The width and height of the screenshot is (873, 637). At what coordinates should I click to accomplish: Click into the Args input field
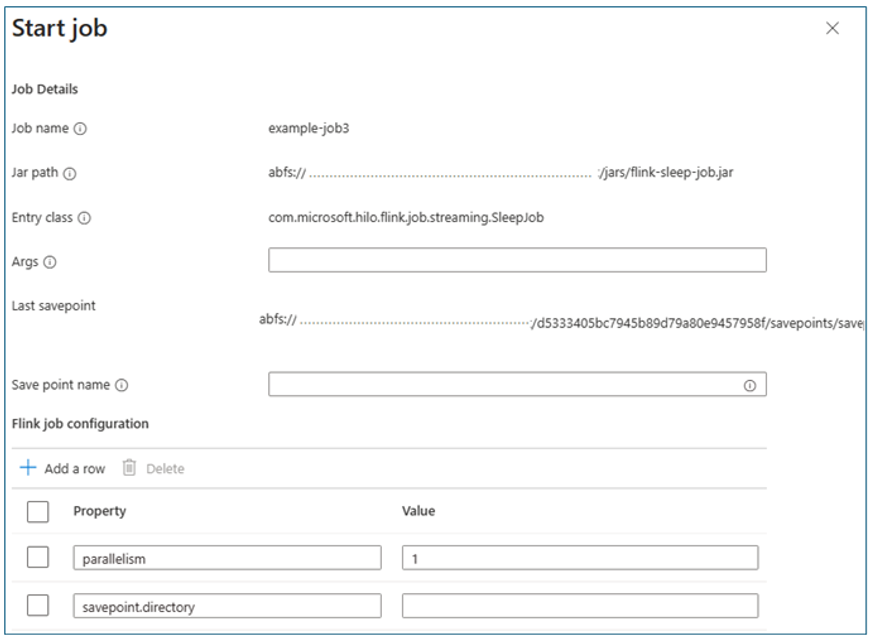[516, 261]
